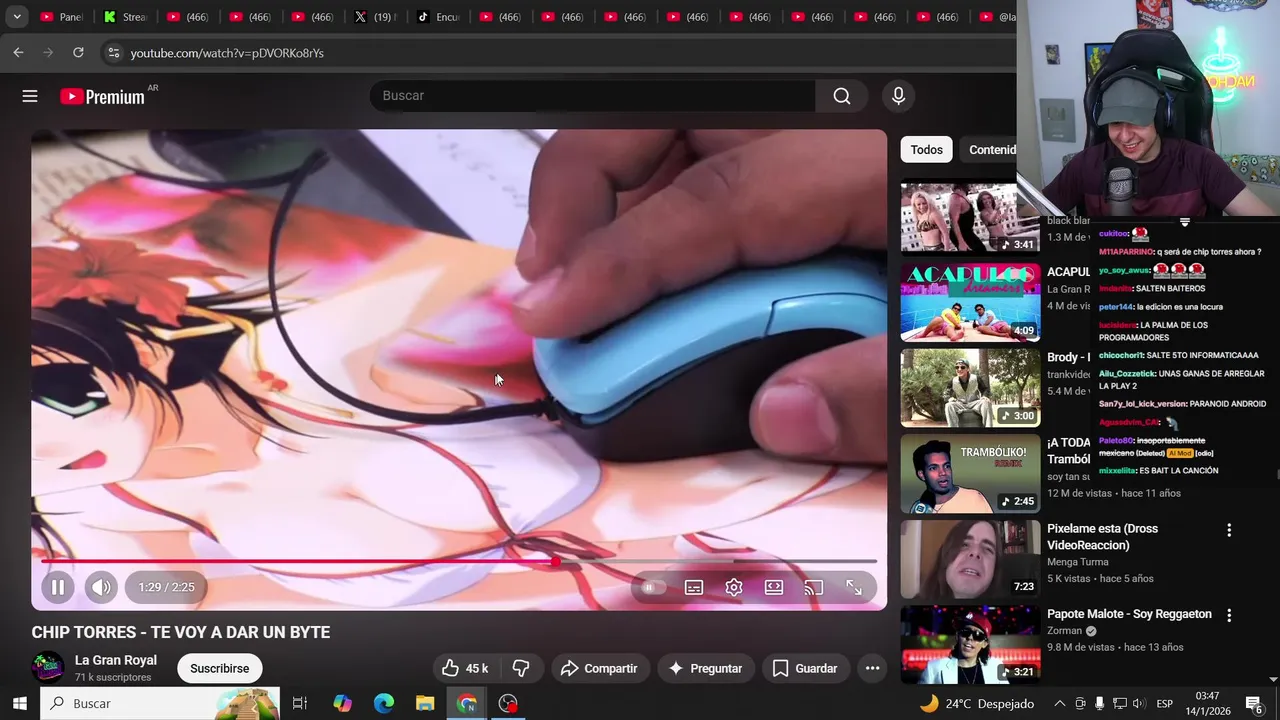Open the notification center icon

(x=1254, y=703)
